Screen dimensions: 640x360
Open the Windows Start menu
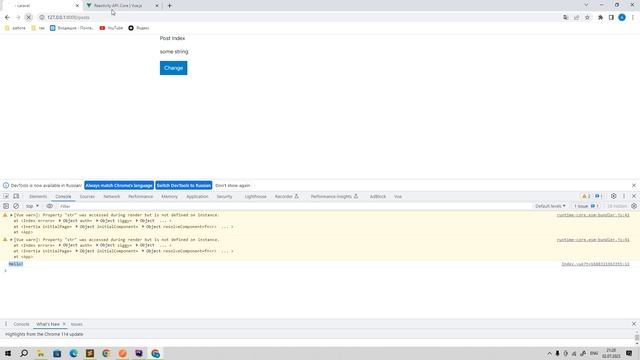click(x=8, y=353)
